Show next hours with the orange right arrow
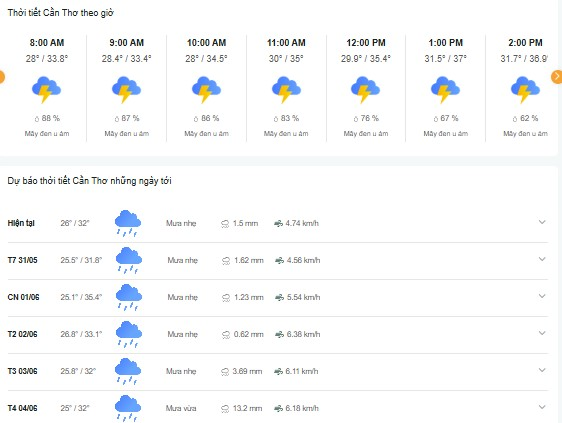 [x=557, y=77]
